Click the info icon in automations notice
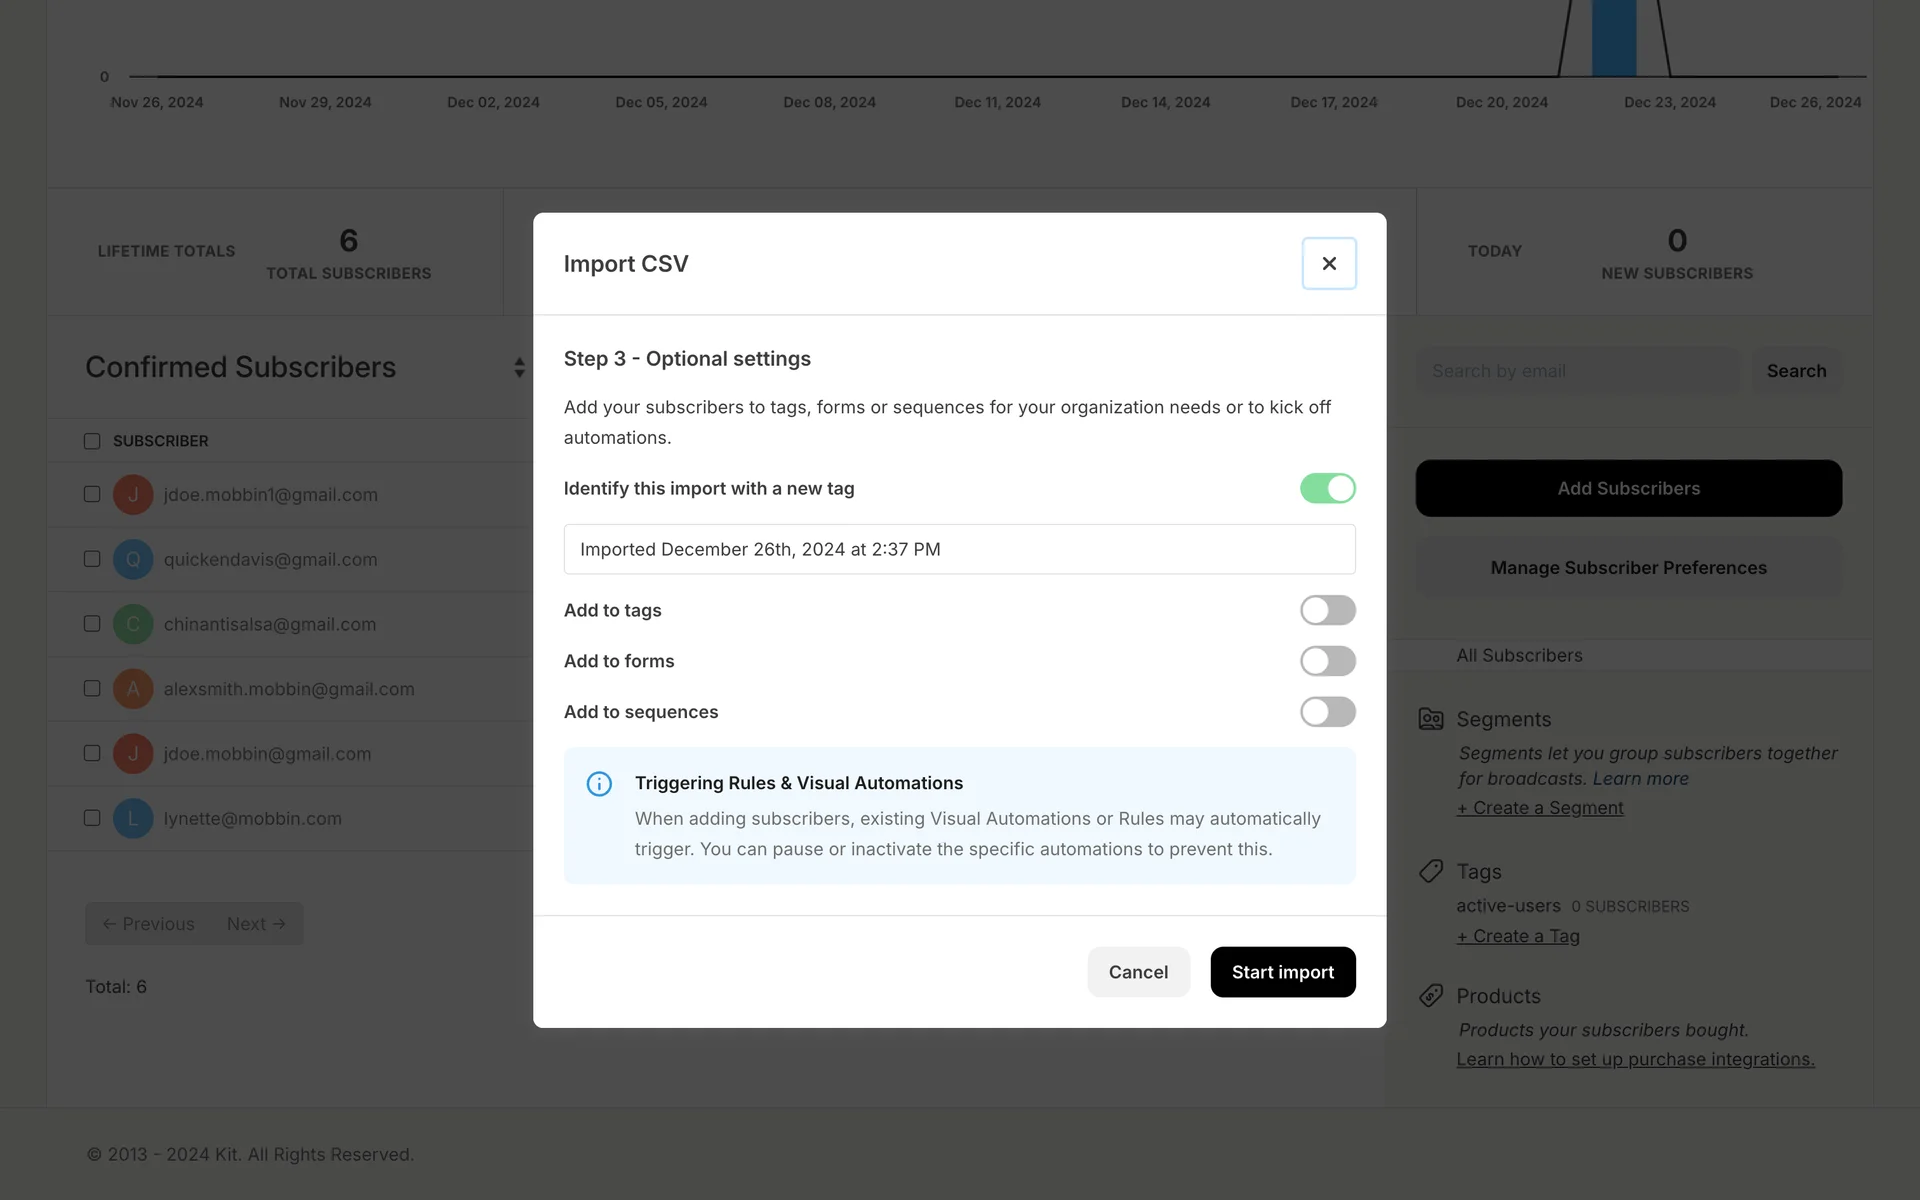 (599, 784)
